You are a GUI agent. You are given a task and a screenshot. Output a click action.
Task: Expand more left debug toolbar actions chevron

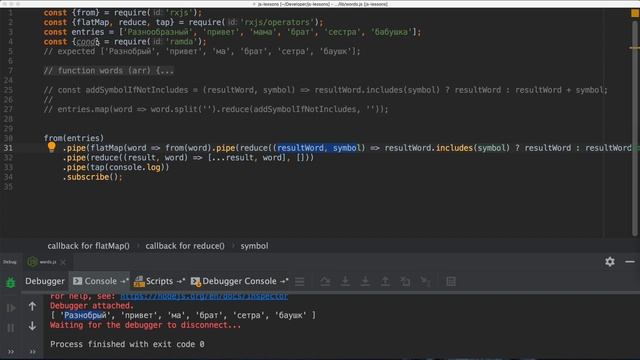click(x=11, y=351)
